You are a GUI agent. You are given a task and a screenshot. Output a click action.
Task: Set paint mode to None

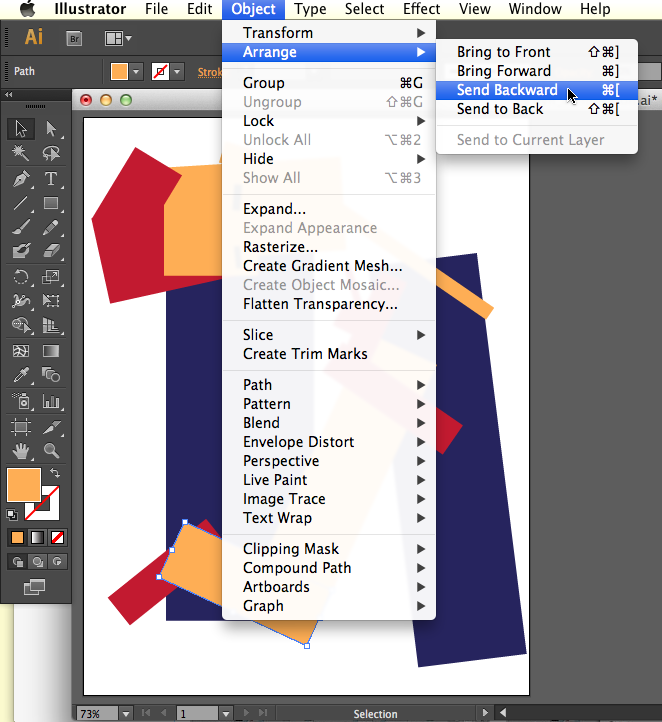(59, 537)
